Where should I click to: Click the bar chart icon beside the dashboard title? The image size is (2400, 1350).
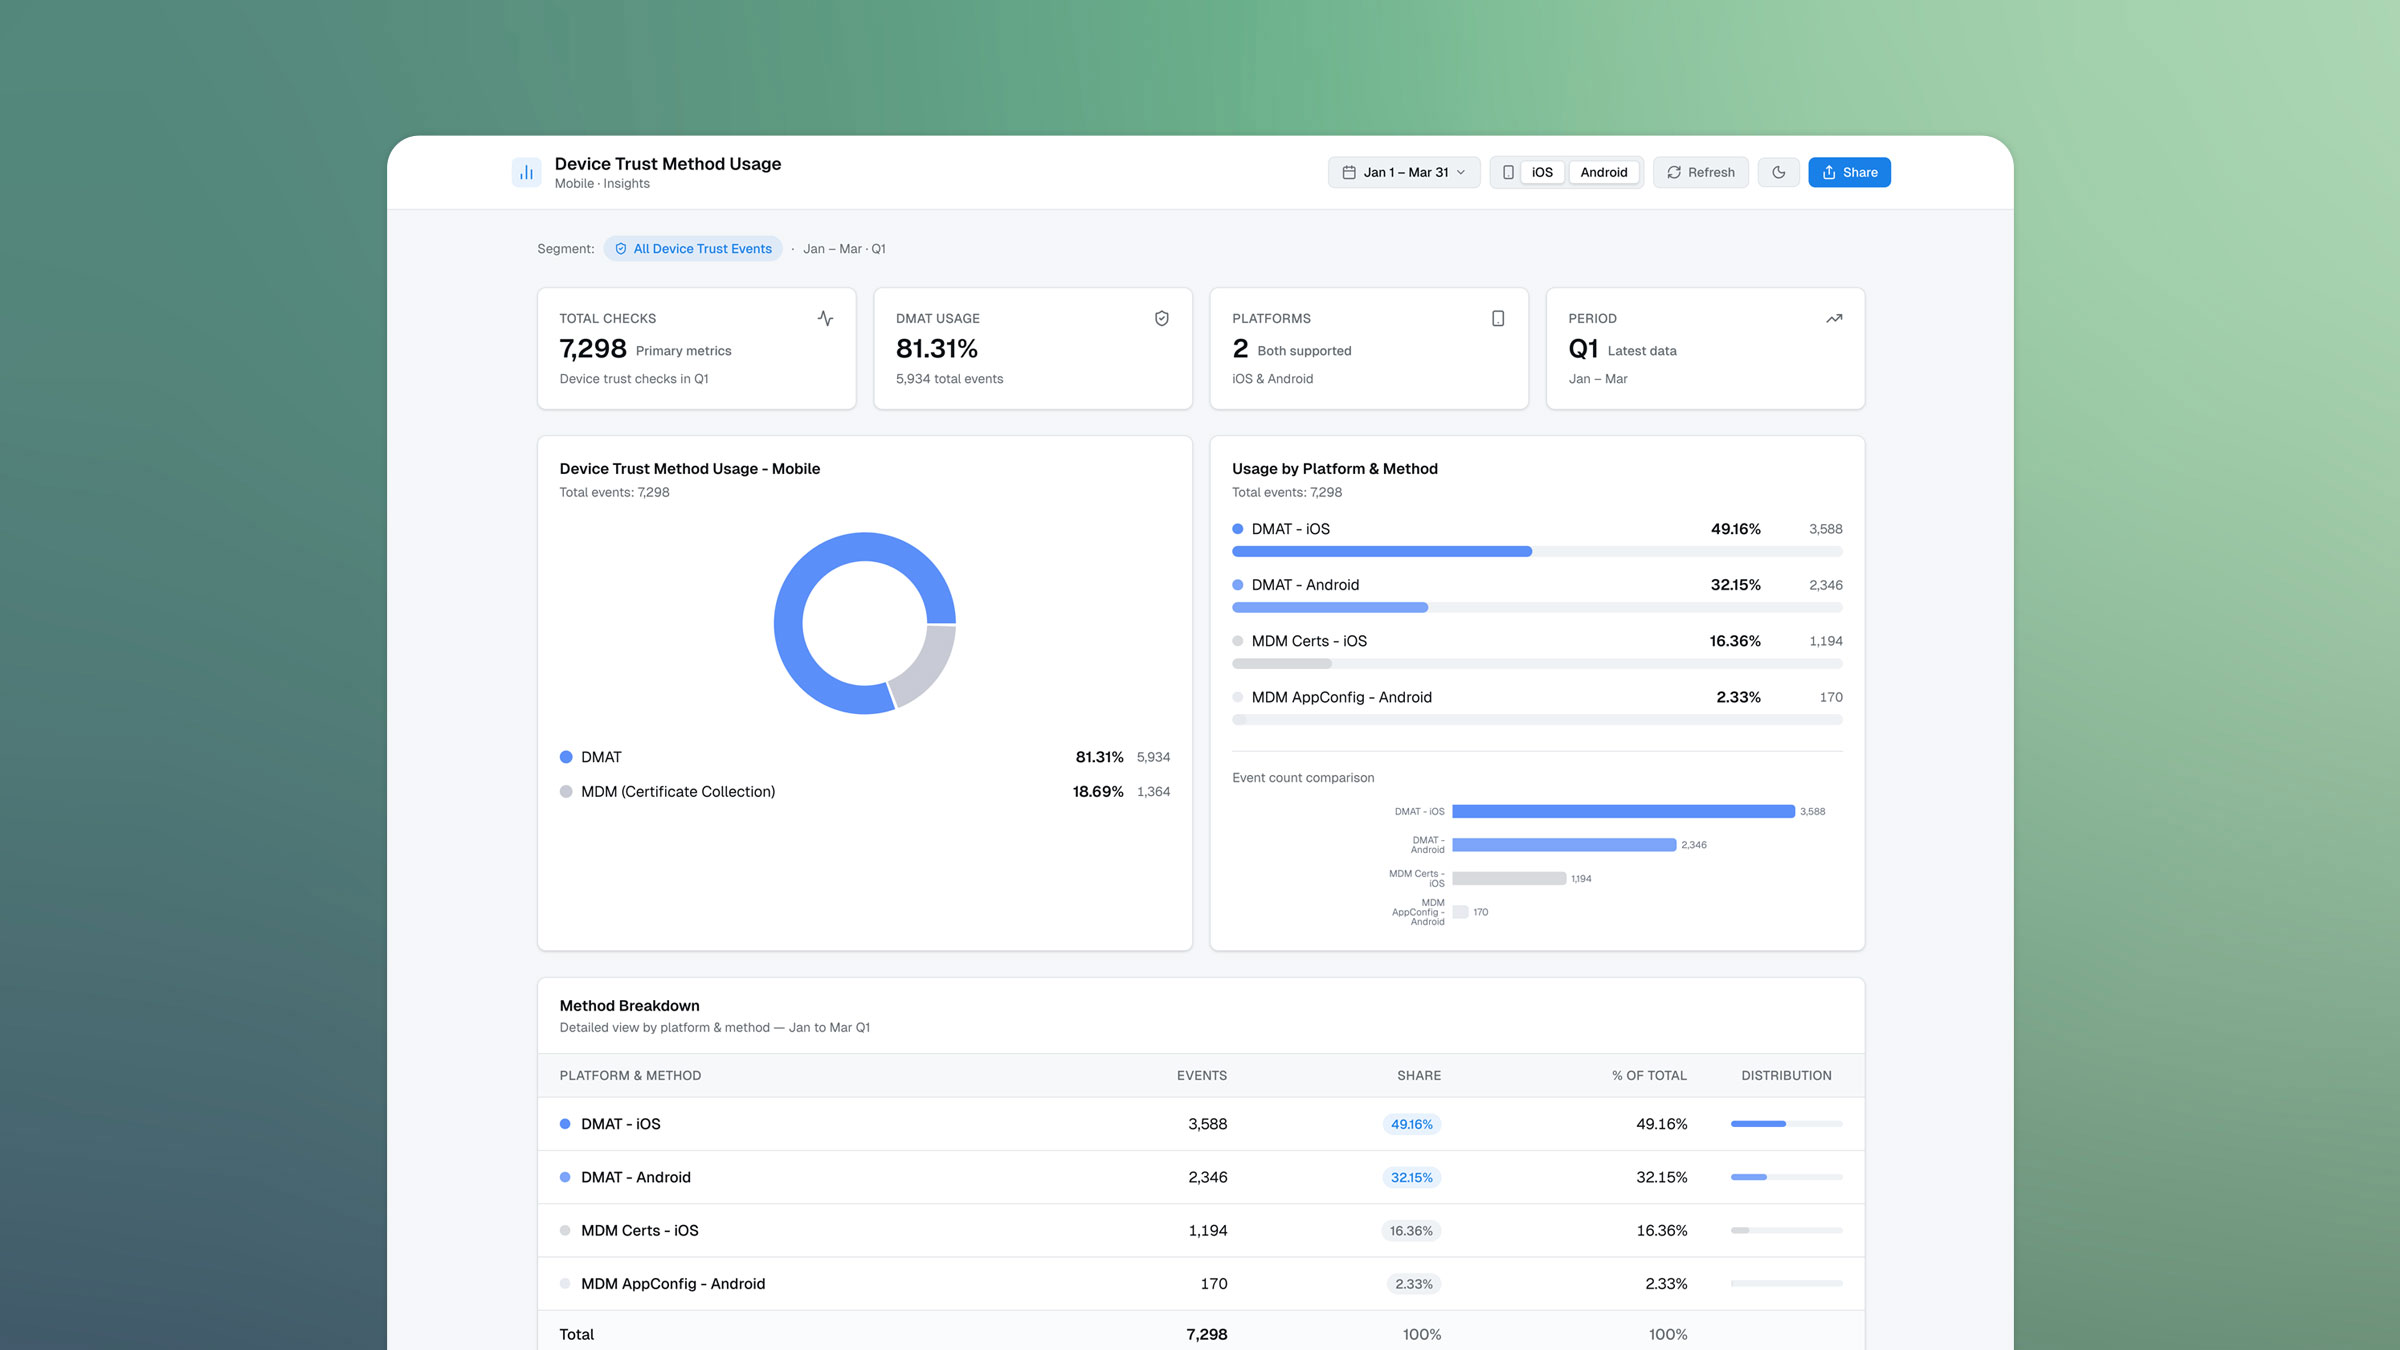526,171
